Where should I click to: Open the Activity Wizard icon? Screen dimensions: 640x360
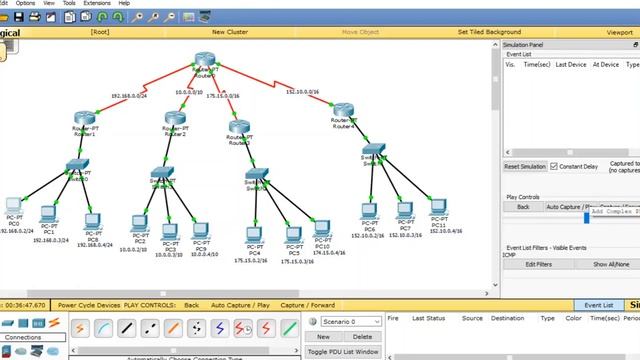pos(51,17)
